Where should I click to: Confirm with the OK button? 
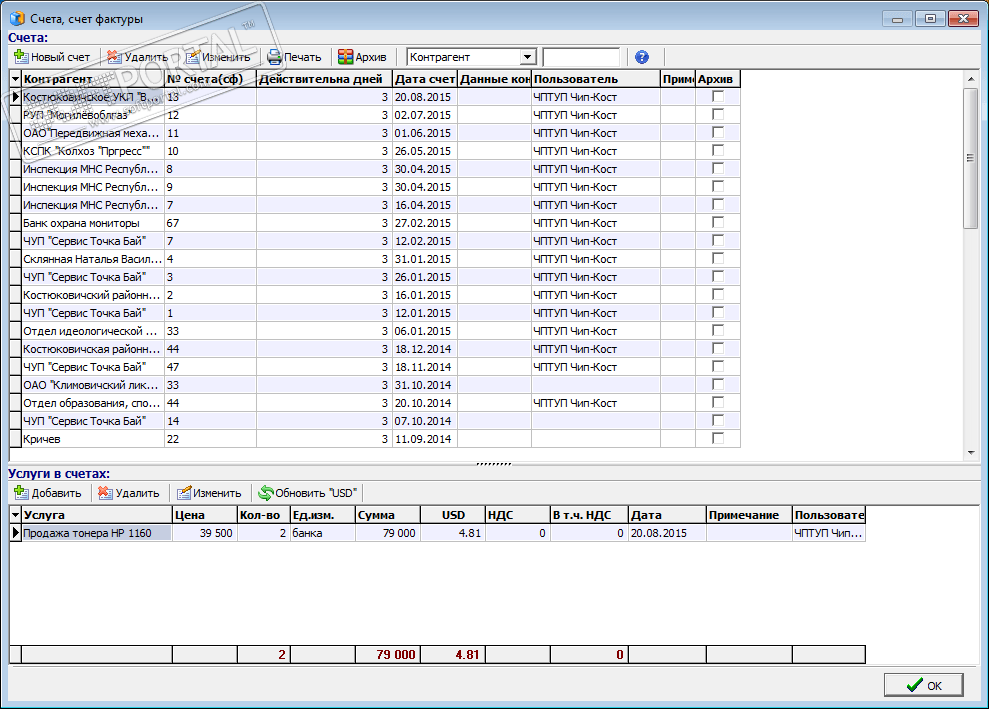pos(923,685)
